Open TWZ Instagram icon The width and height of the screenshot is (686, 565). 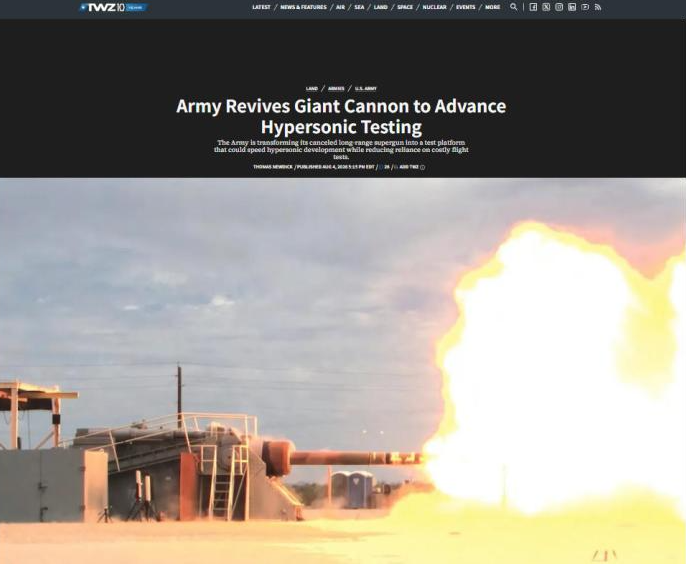coord(559,7)
